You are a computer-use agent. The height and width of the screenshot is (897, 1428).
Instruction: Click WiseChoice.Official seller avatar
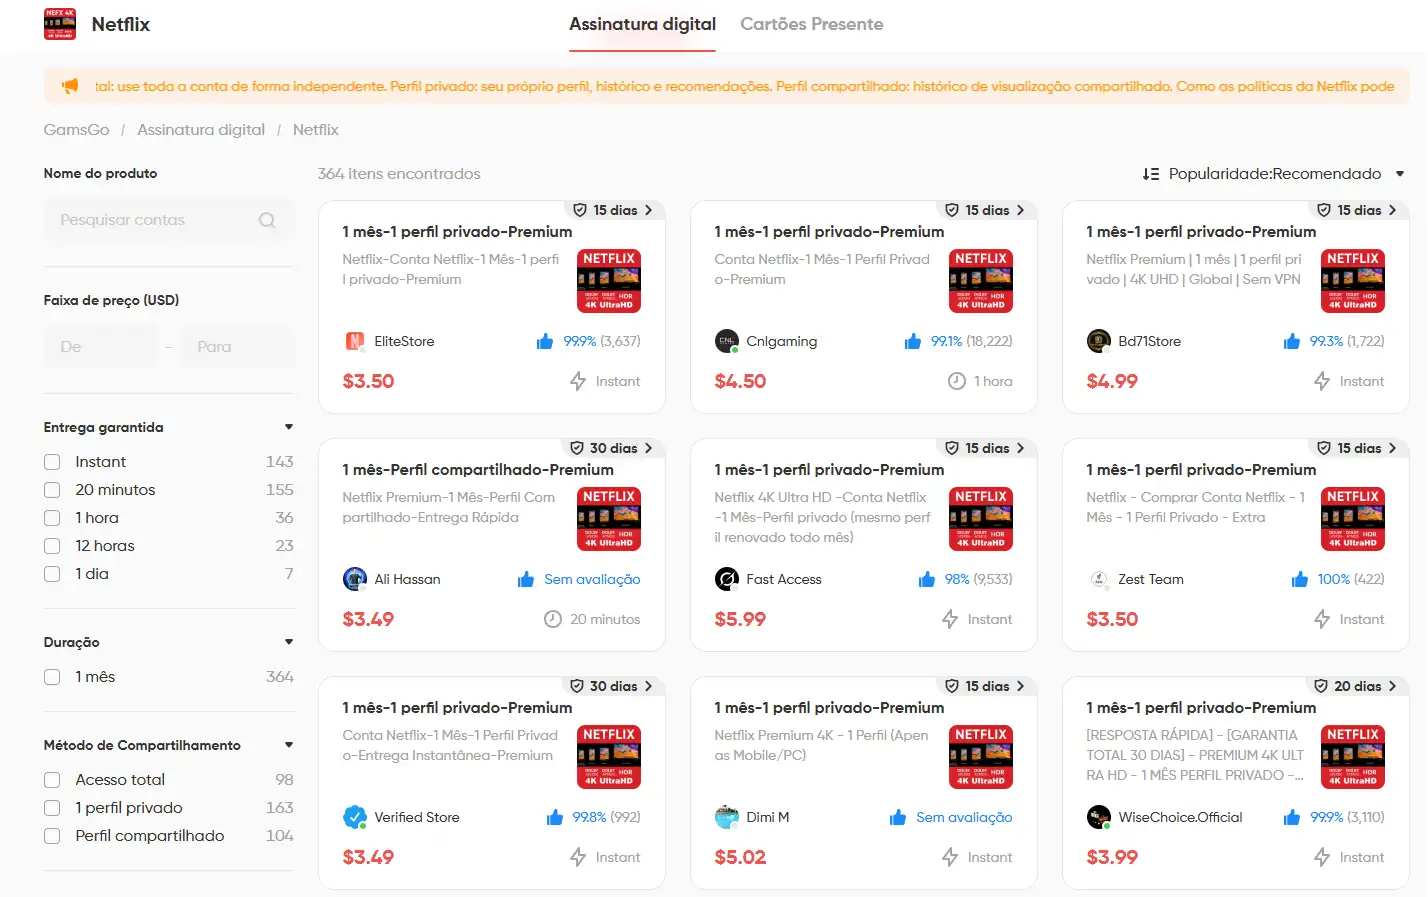(1098, 817)
